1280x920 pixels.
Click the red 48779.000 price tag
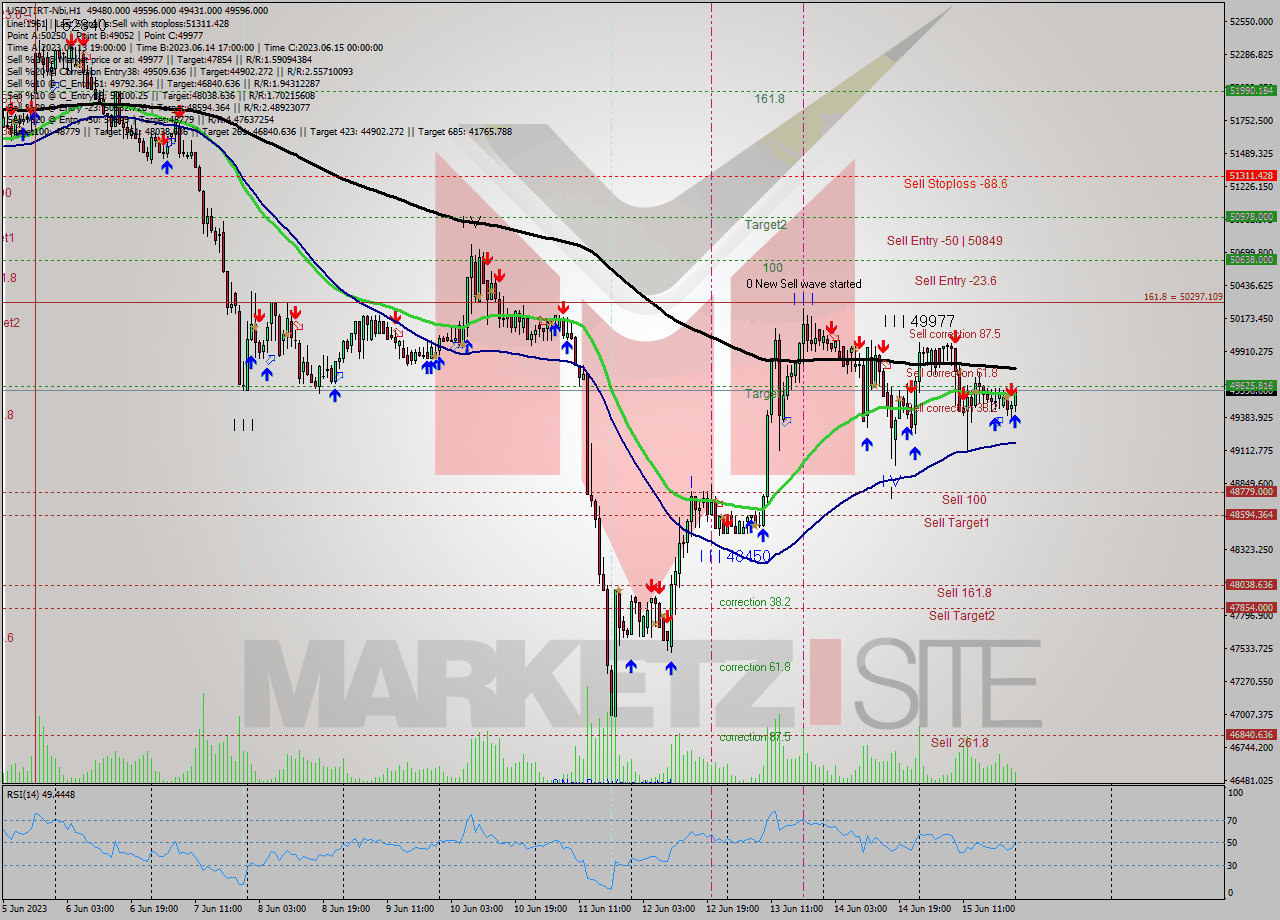pyautogui.click(x=1250, y=491)
